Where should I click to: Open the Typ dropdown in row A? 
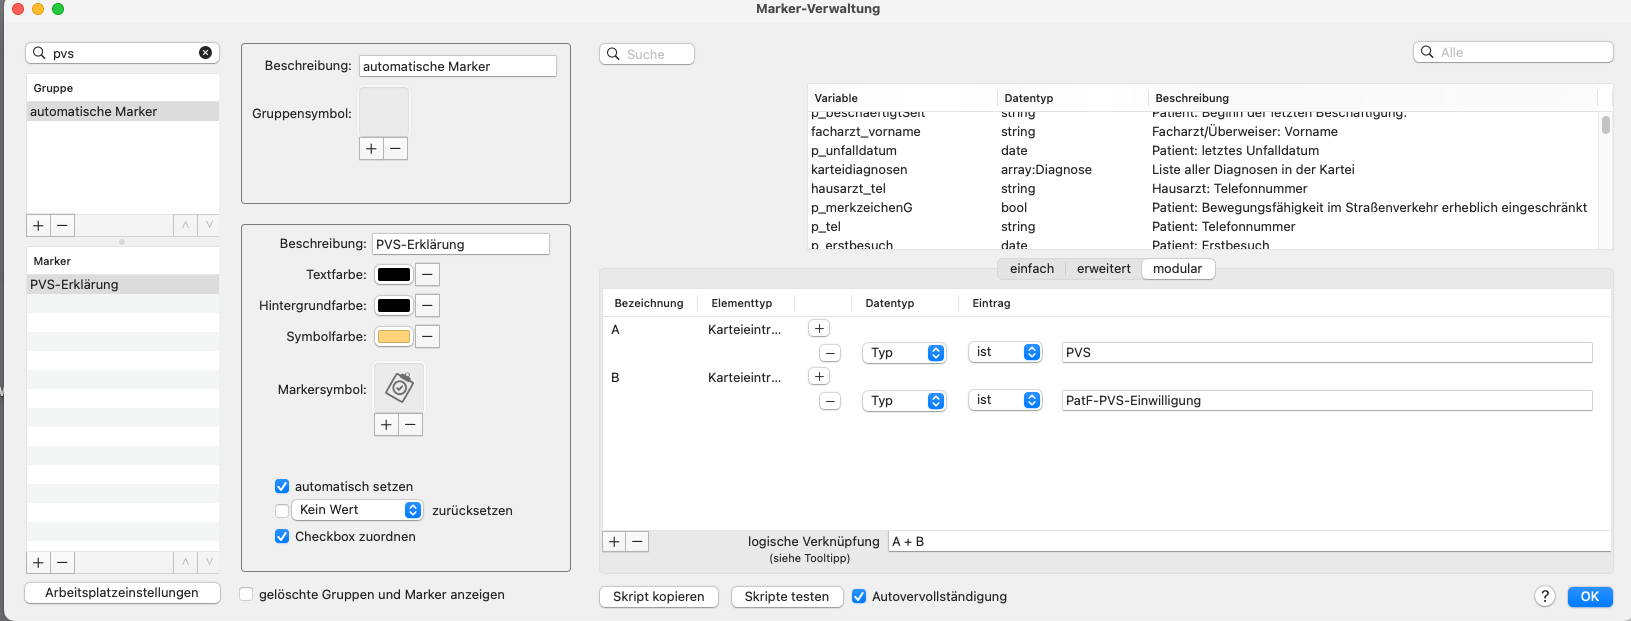click(904, 353)
